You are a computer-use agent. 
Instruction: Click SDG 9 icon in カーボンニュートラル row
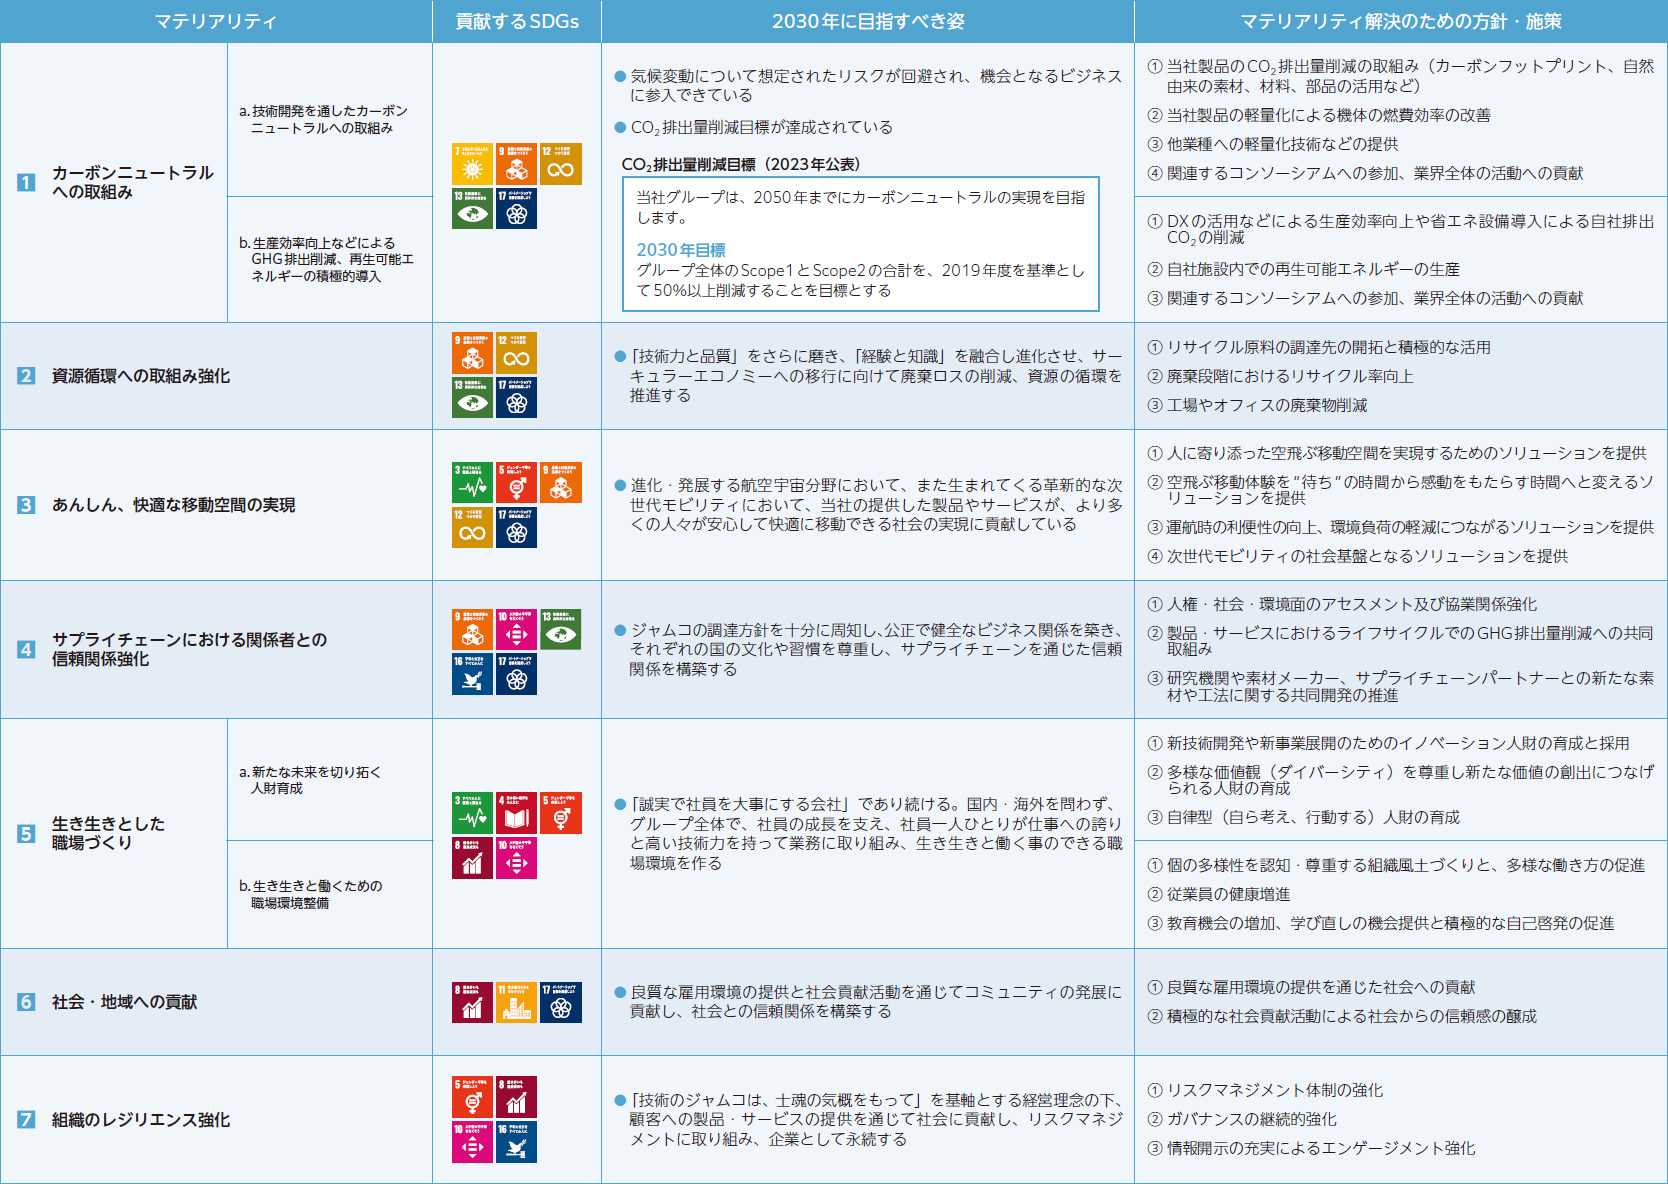(x=516, y=165)
